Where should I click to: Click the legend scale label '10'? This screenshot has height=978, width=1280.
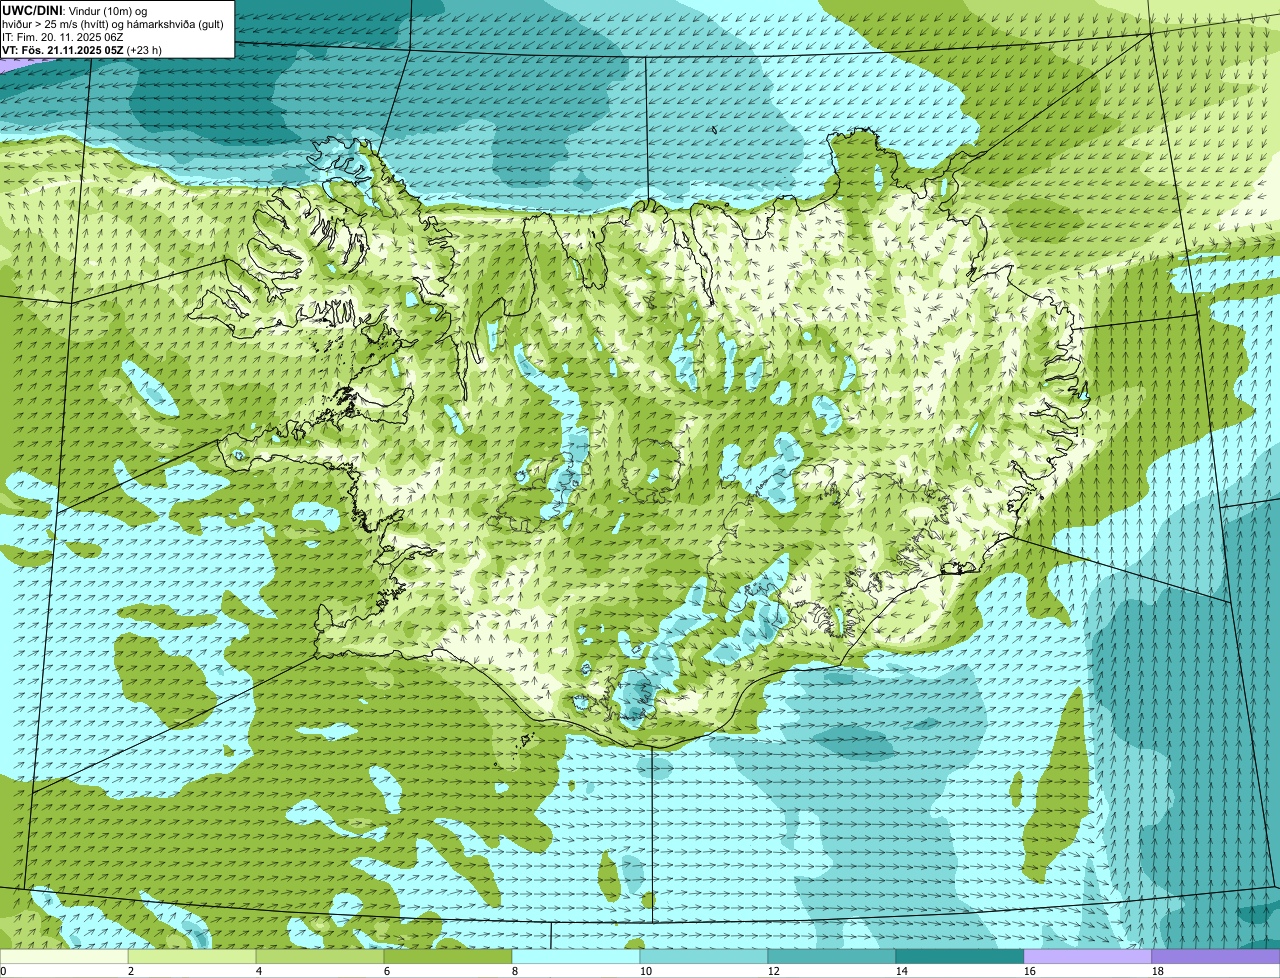646,971
